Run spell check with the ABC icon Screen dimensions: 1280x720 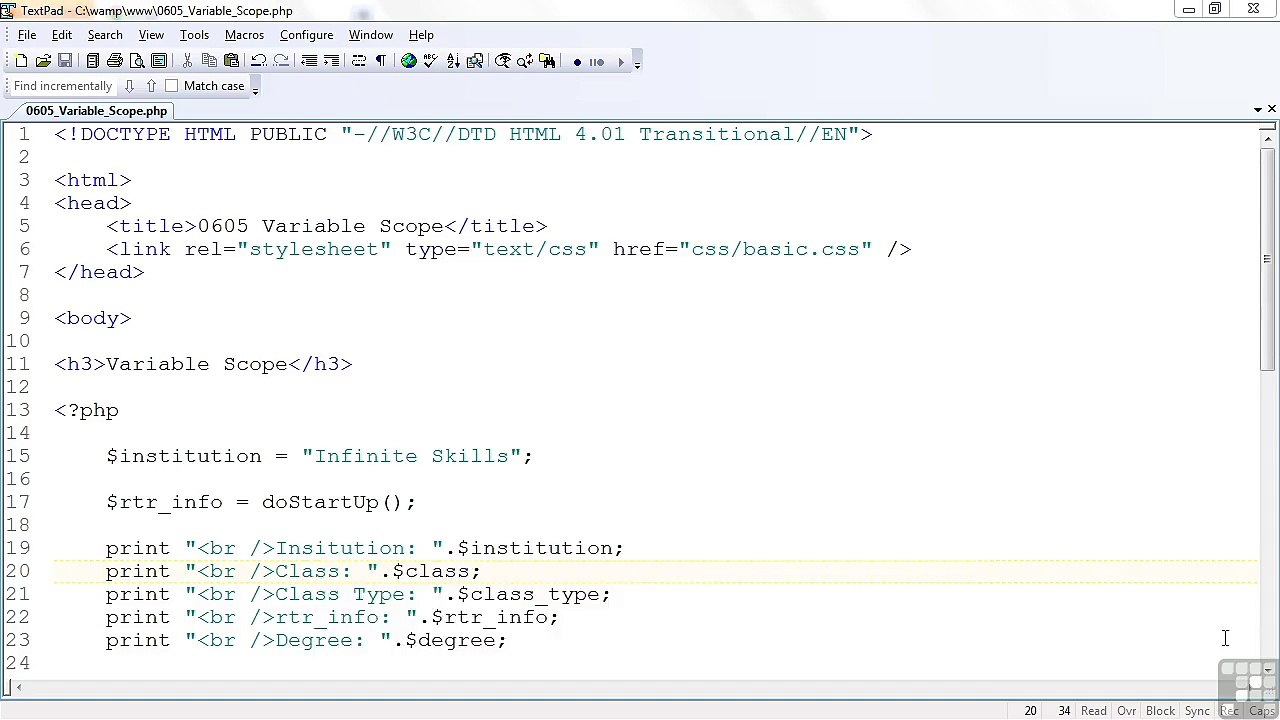click(431, 61)
